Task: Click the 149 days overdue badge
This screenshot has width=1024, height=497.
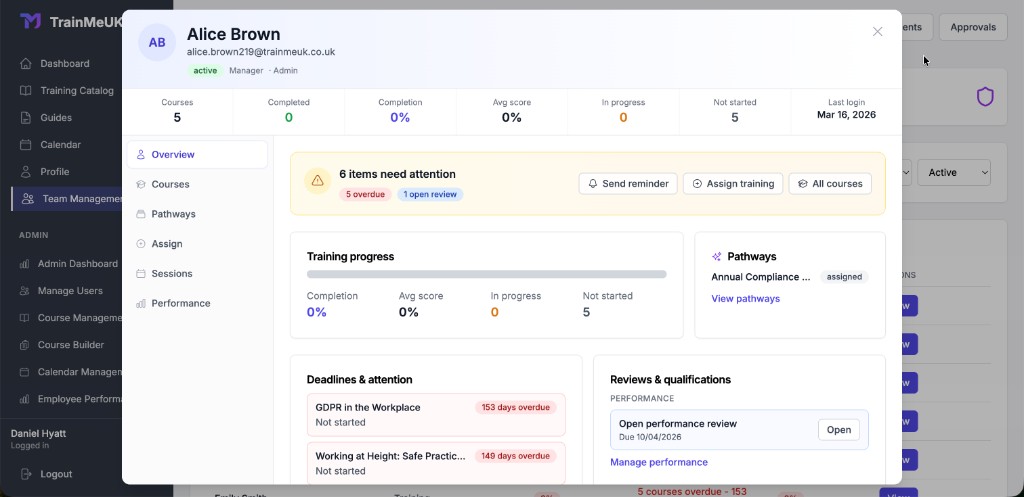Action: pos(515,456)
